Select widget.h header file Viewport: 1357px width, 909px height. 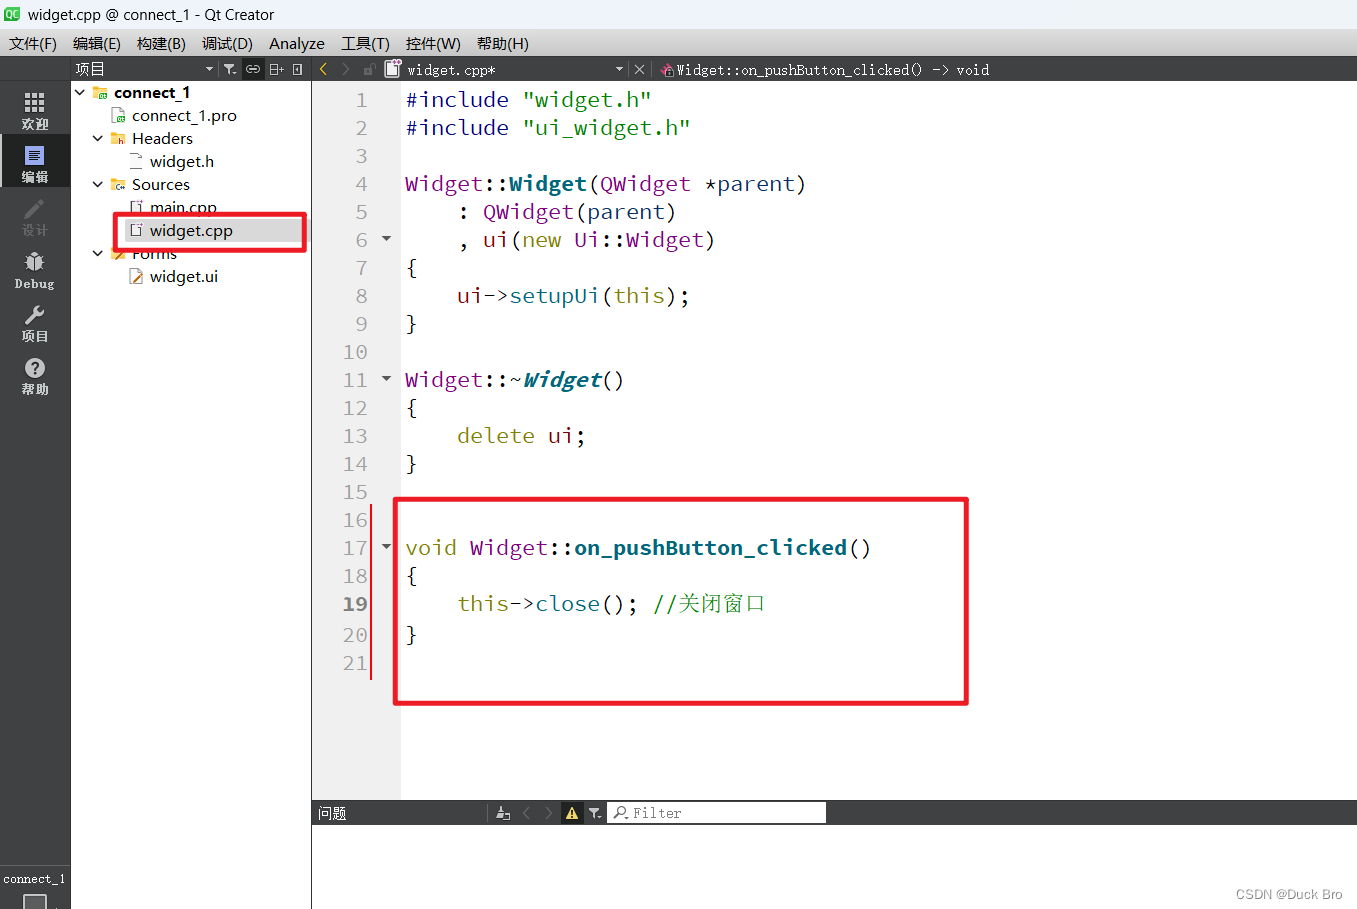(181, 161)
